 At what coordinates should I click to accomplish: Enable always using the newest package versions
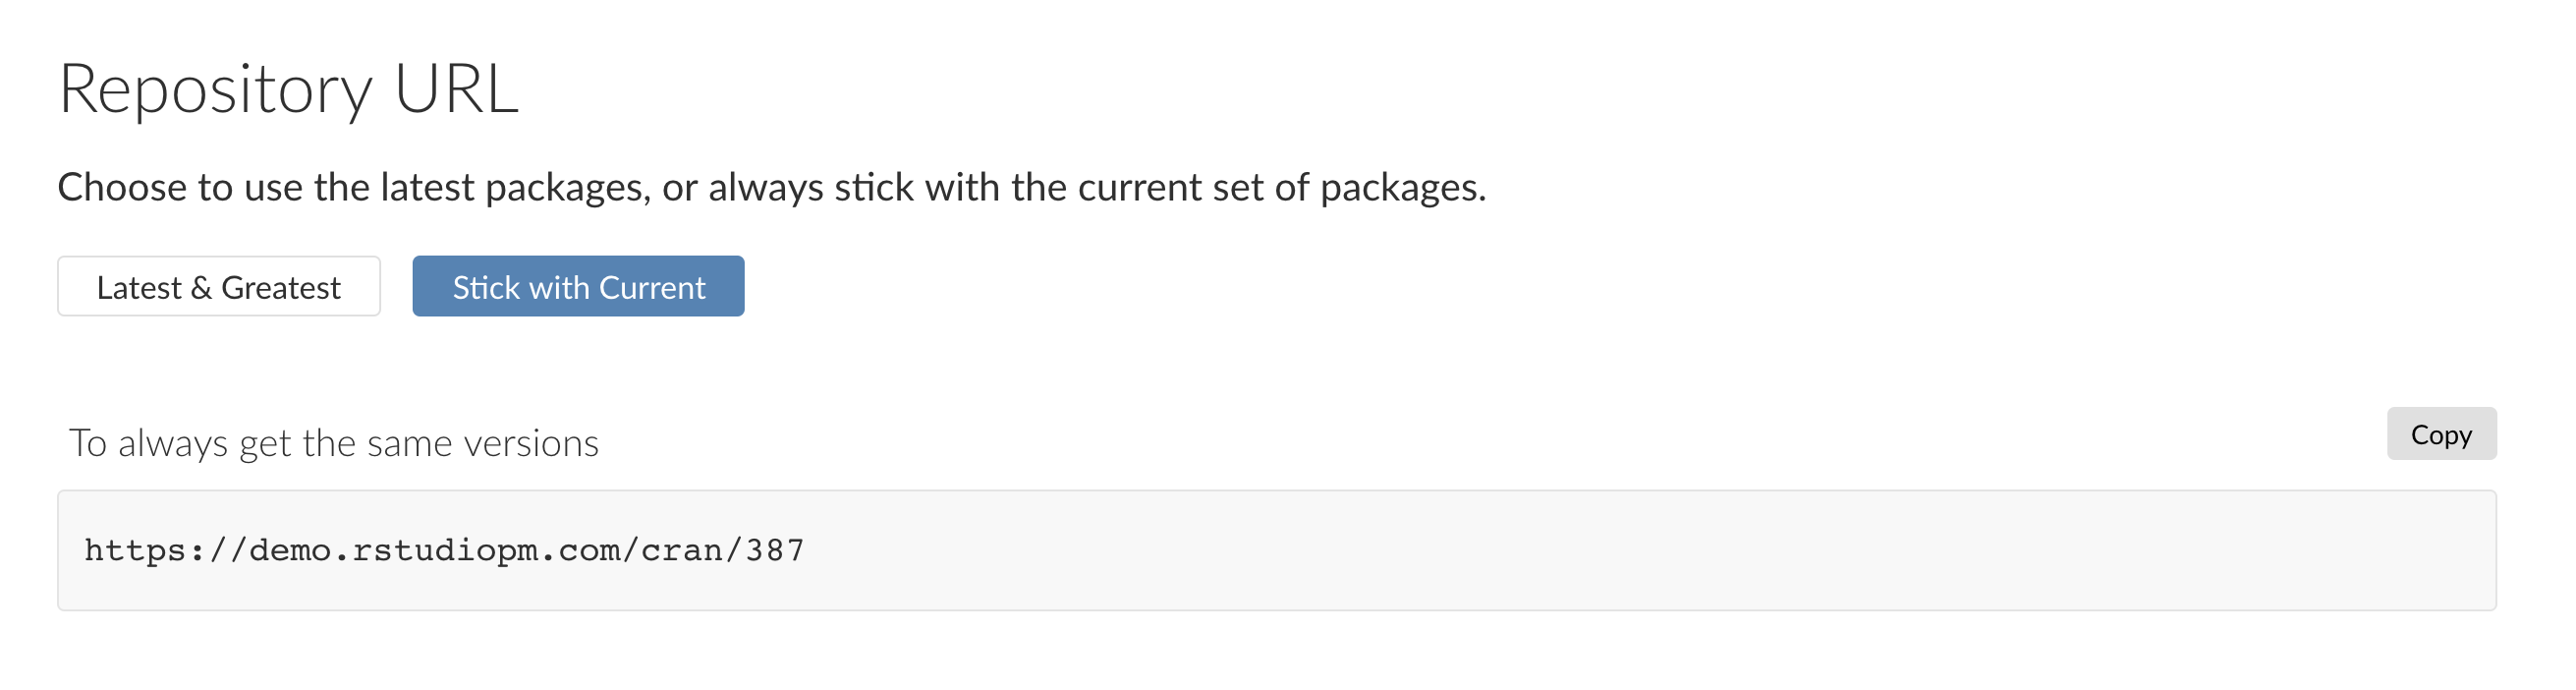click(x=218, y=287)
